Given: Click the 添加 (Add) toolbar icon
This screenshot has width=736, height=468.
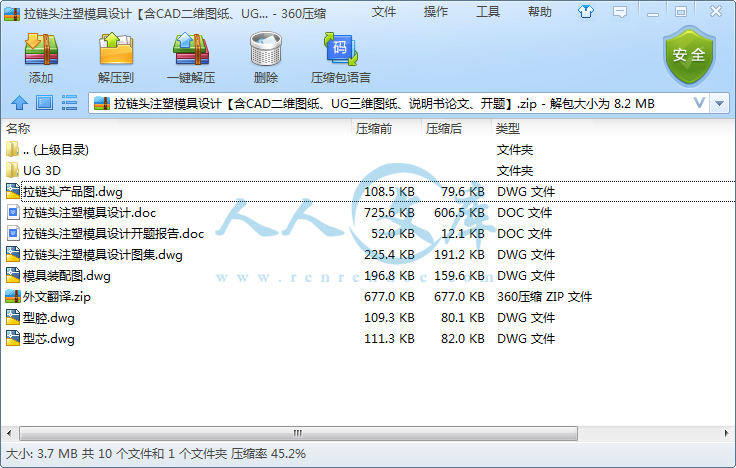Looking at the screenshot, I should 41,49.
